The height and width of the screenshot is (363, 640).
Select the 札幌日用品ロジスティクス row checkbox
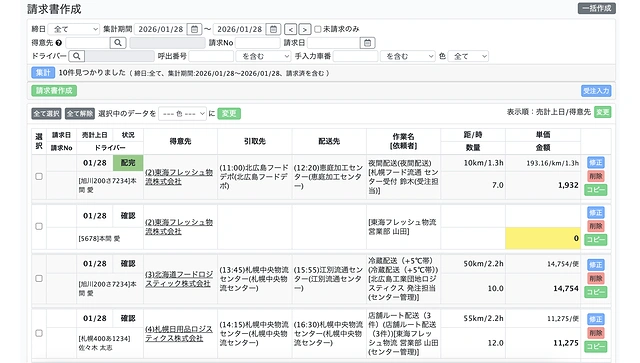click(x=39, y=333)
